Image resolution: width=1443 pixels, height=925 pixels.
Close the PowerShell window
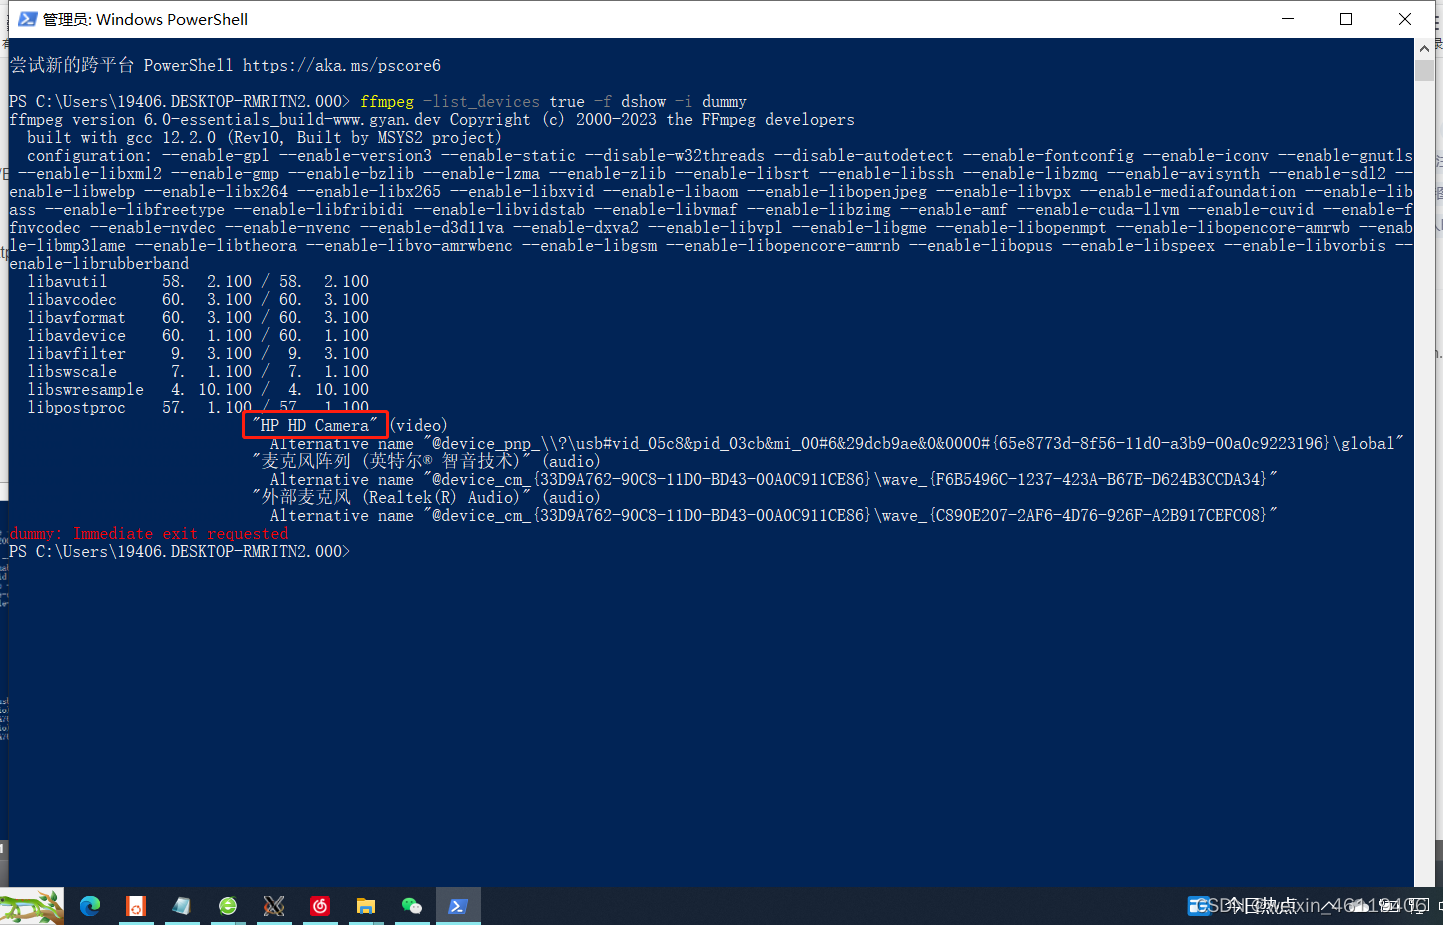pyautogui.click(x=1405, y=19)
